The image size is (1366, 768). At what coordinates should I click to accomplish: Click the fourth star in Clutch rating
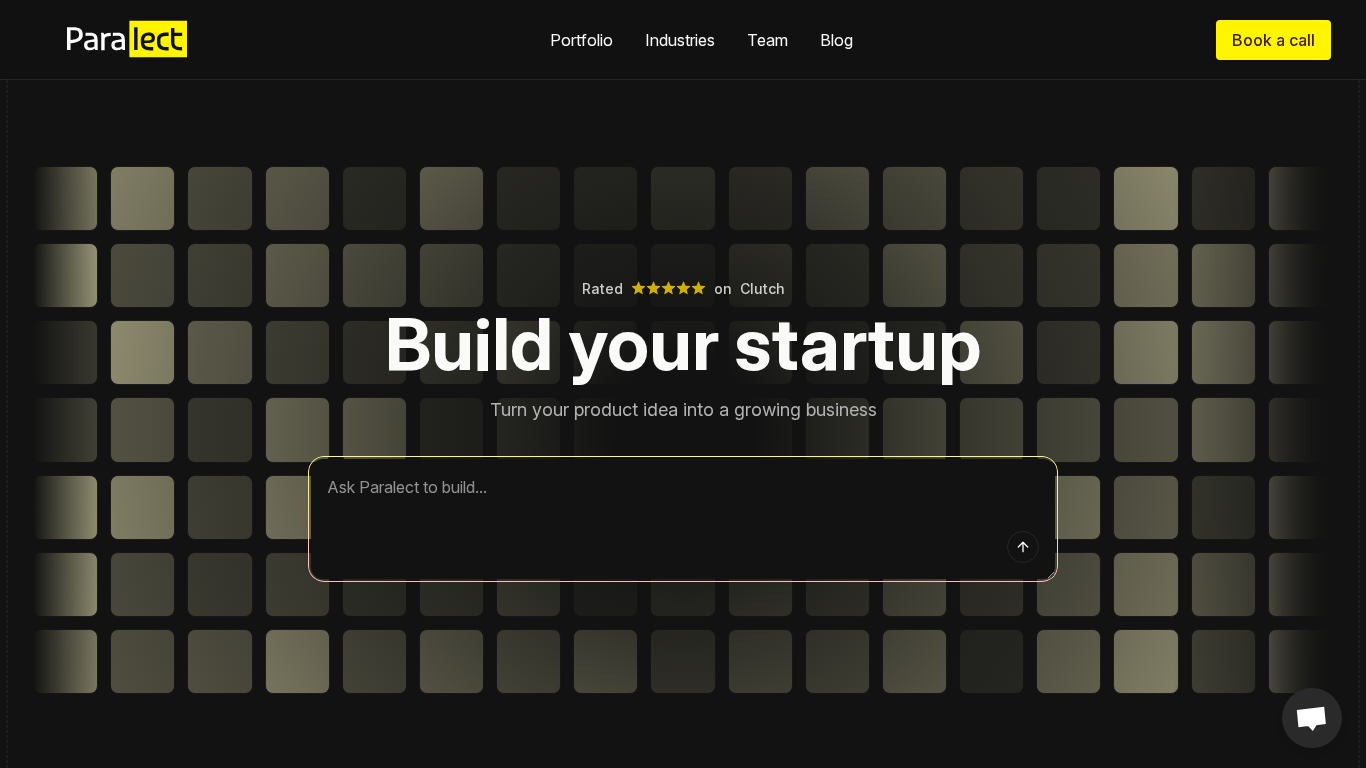point(684,288)
